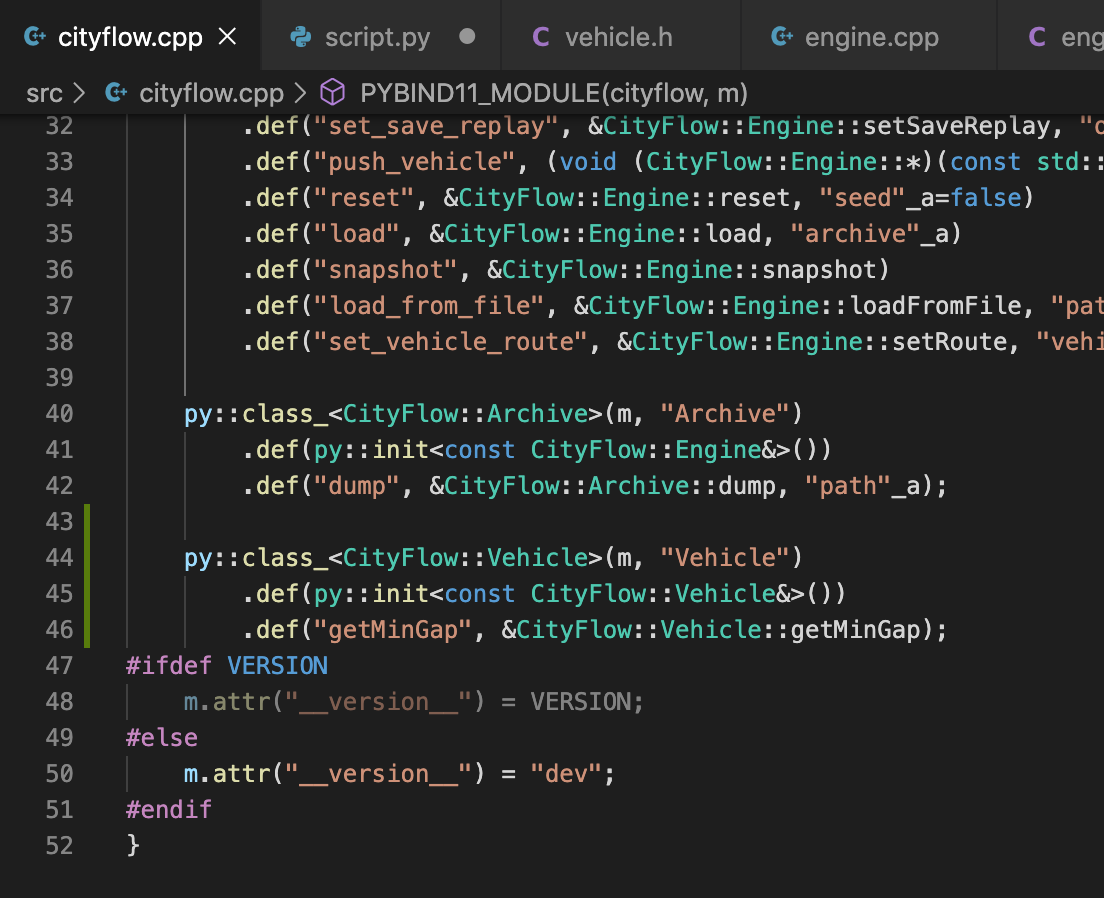Select the cityflow.cpp tab
Image resolution: width=1104 pixels, height=898 pixels.
pyautogui.click(x=130, y=36)
